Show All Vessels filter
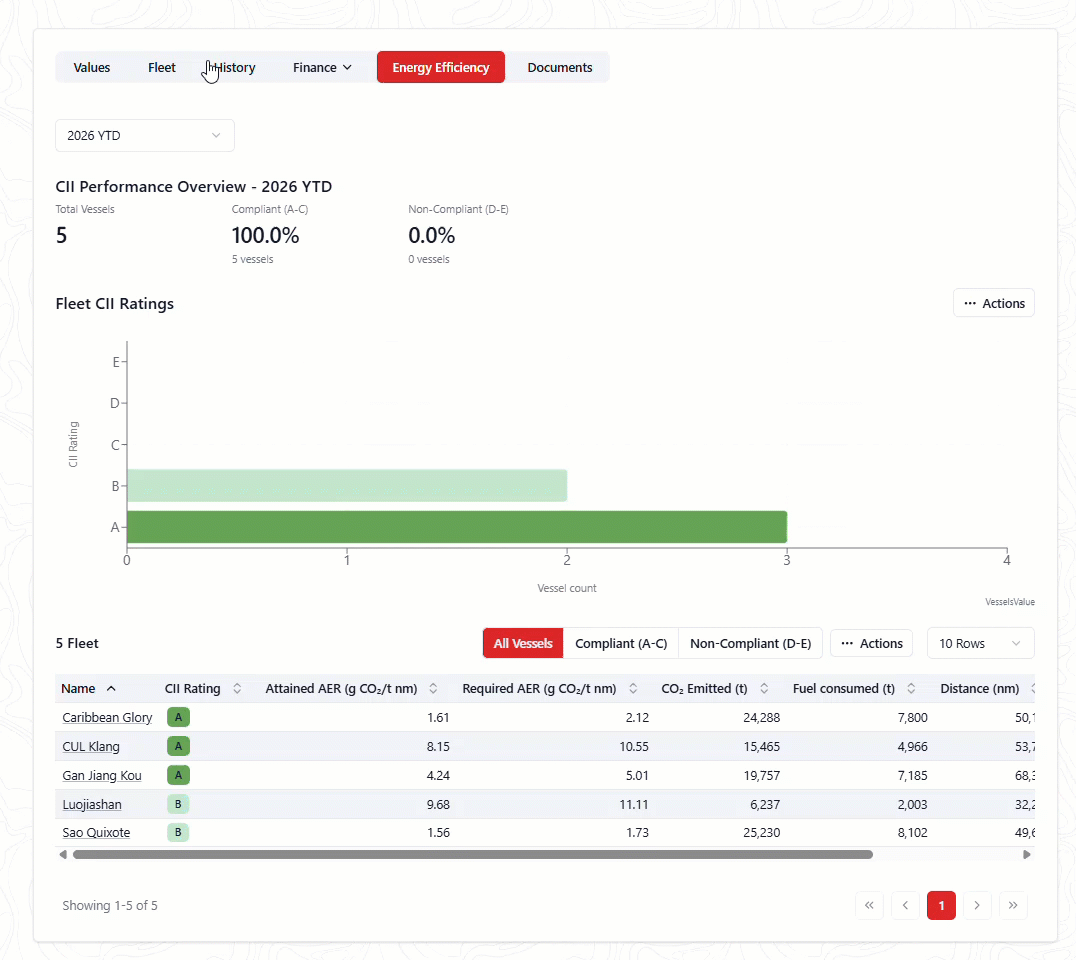 tap(523, 643)
